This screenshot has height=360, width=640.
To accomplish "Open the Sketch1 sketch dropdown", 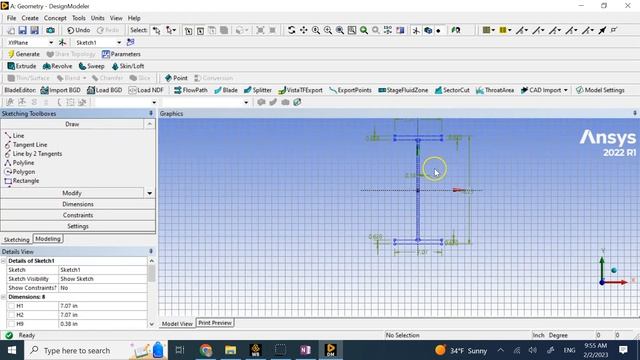I will pos(119,42).
